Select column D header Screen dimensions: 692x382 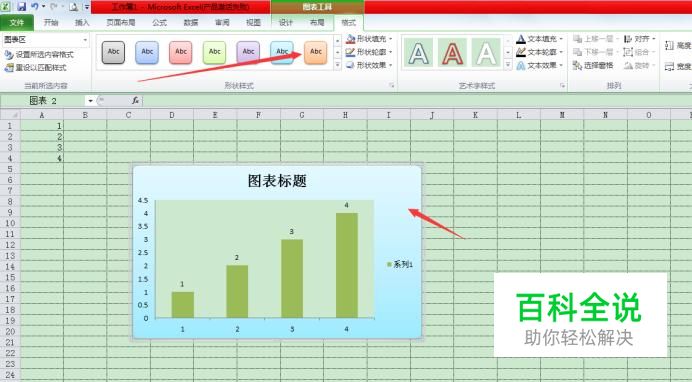(172, 115)
